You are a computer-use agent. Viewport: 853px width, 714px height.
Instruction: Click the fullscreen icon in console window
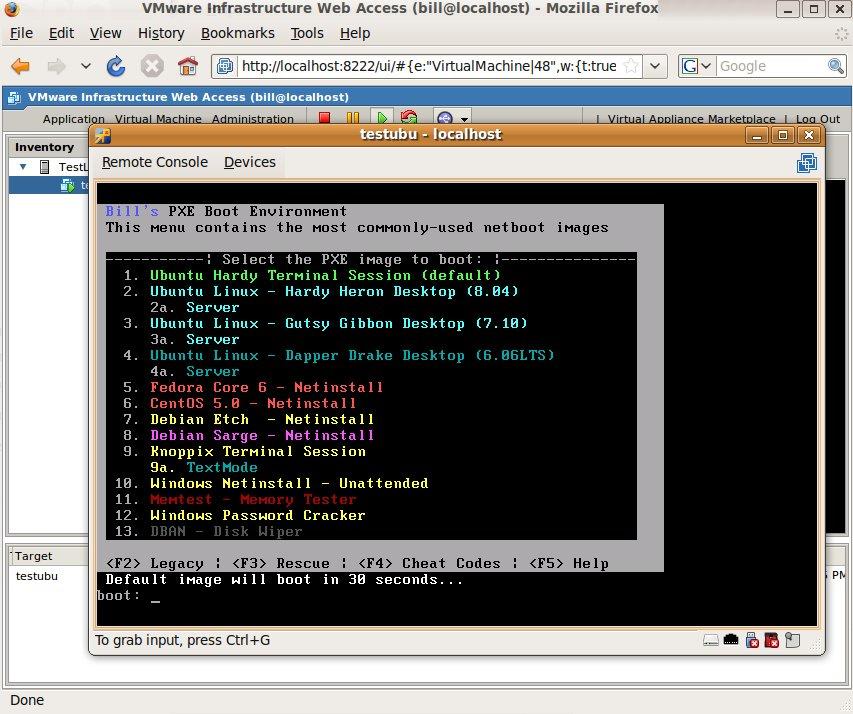pos(806,163)
